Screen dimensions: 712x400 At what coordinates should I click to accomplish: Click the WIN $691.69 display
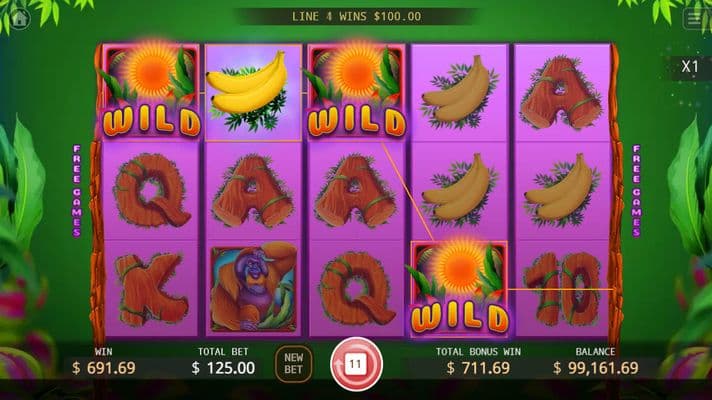pos(104,361)
